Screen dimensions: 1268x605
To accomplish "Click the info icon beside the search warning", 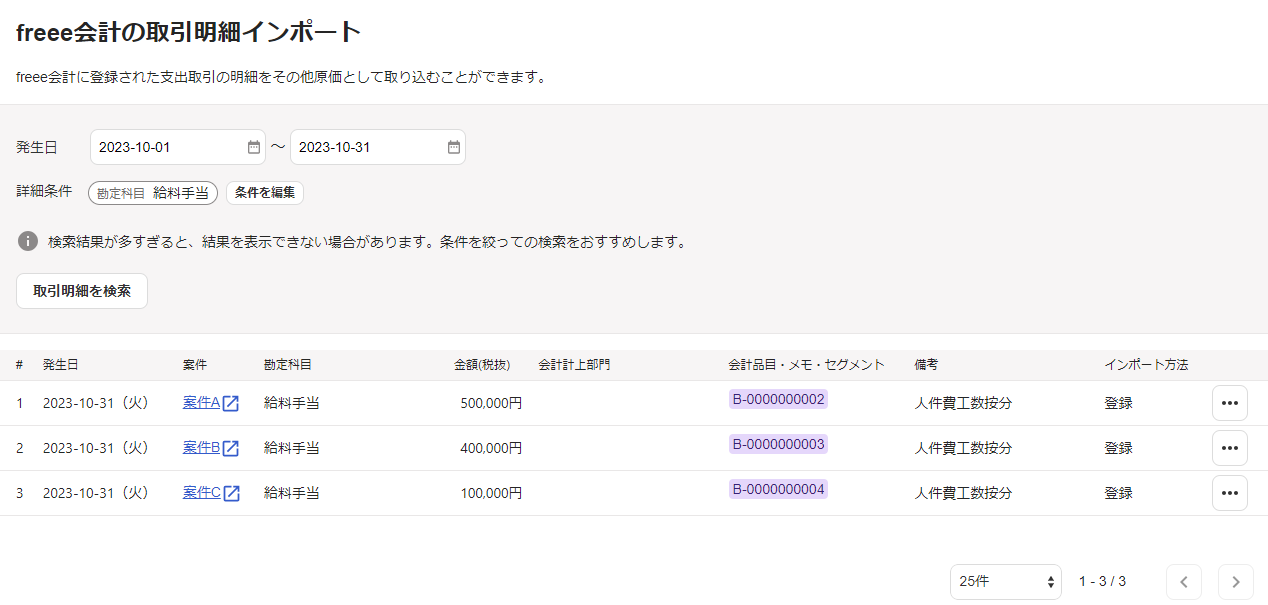I will coord(28,241).
